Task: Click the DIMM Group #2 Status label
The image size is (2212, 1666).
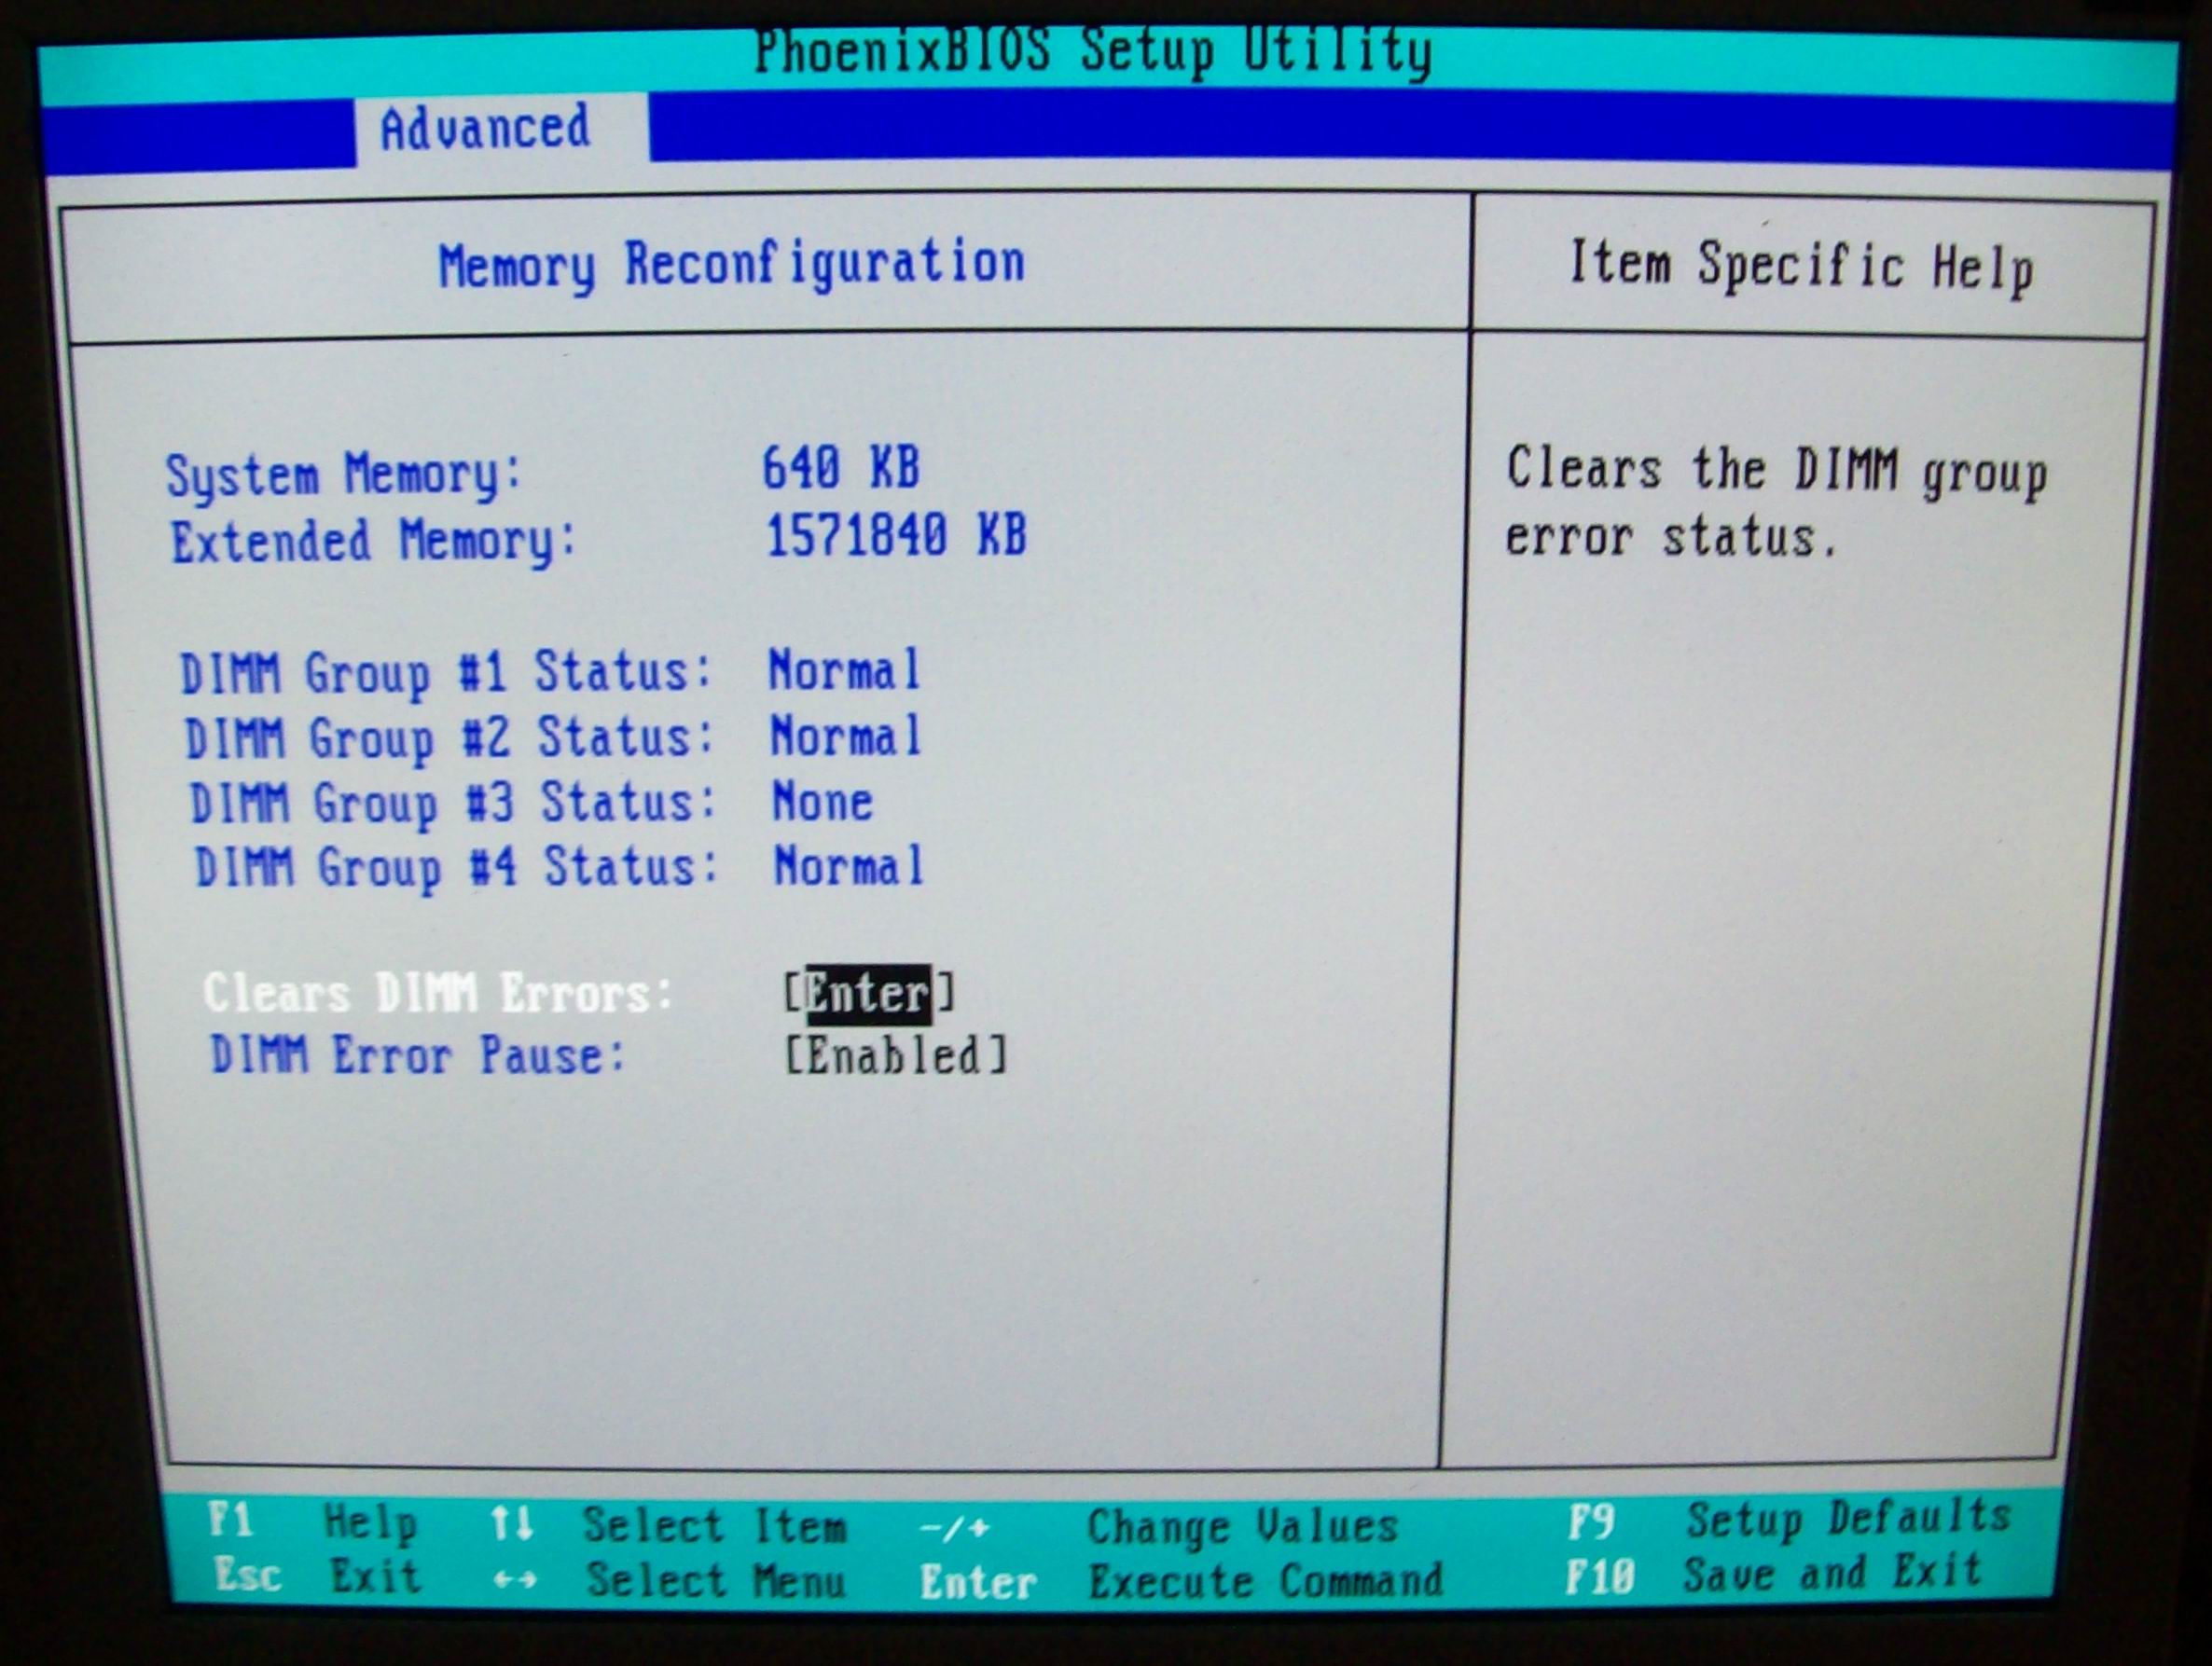Action: click(449, 739)
